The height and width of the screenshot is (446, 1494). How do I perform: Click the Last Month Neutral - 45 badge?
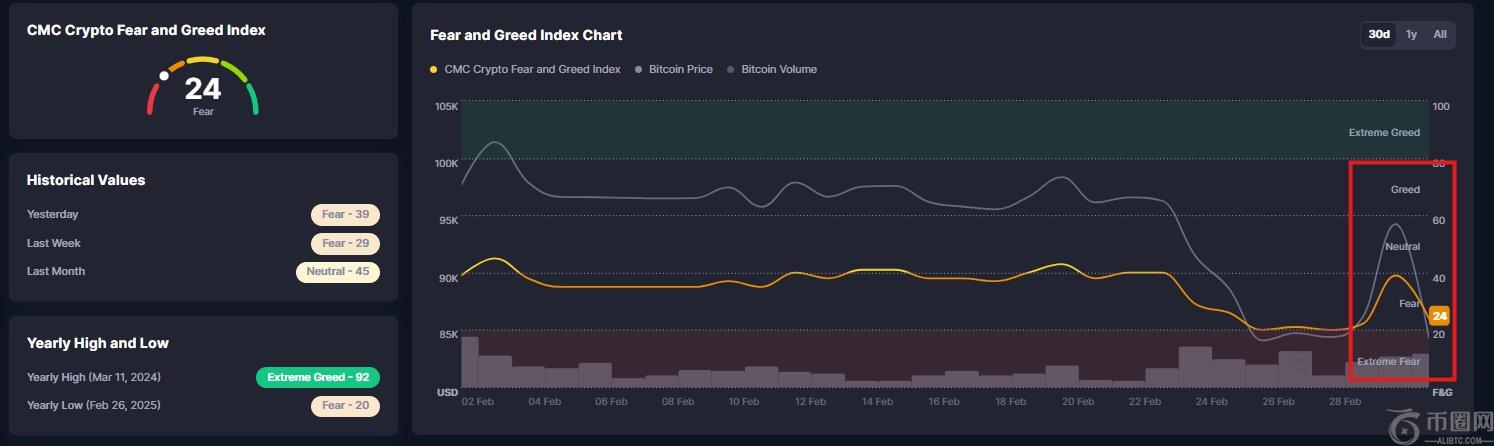click(x=338, y=272)
